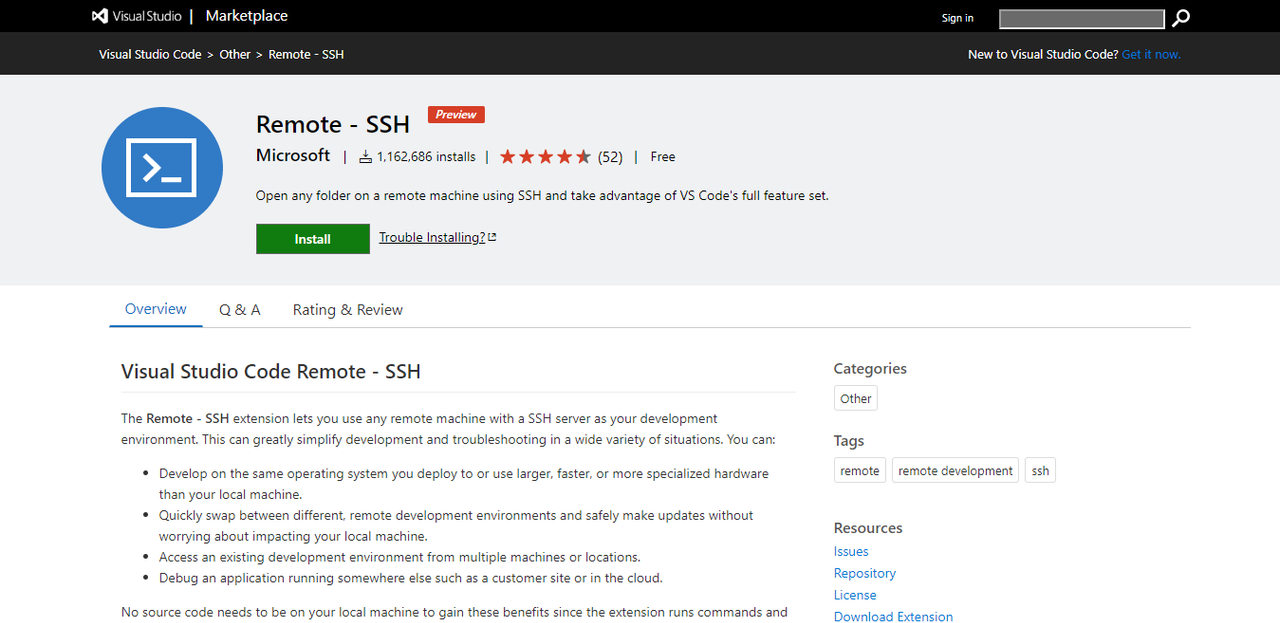Click the extension description sentence under Microsoft
The width and height of the screenshot is (1280, 623).
click(x=542, y=195)
